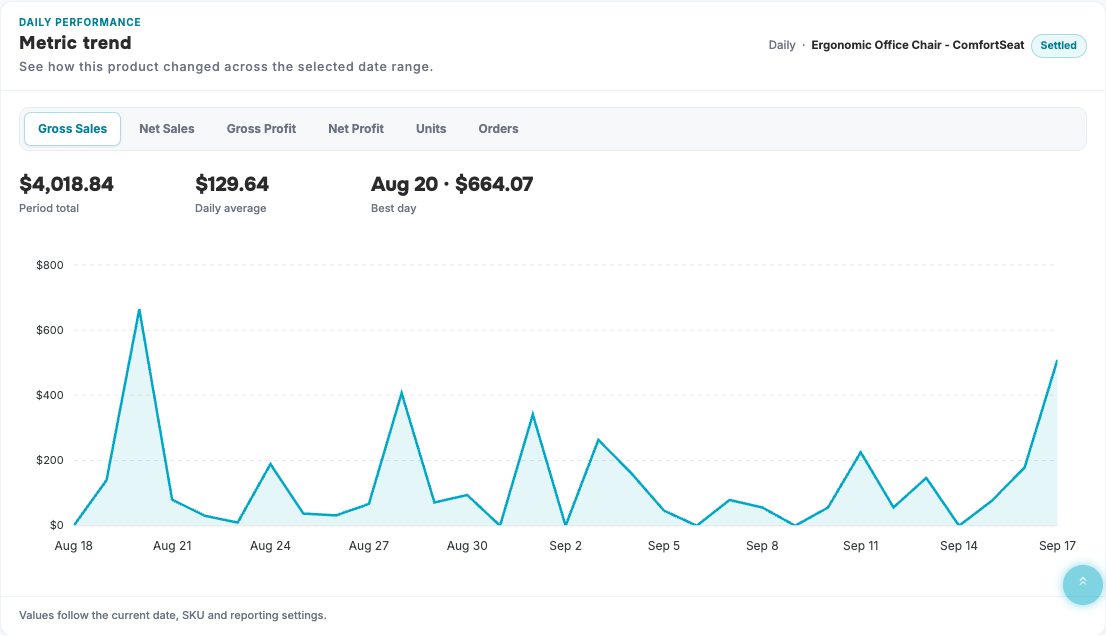1106x636 pixels.
Task: Switch to the Net Sales tab
Action: [x=166, y=129]
